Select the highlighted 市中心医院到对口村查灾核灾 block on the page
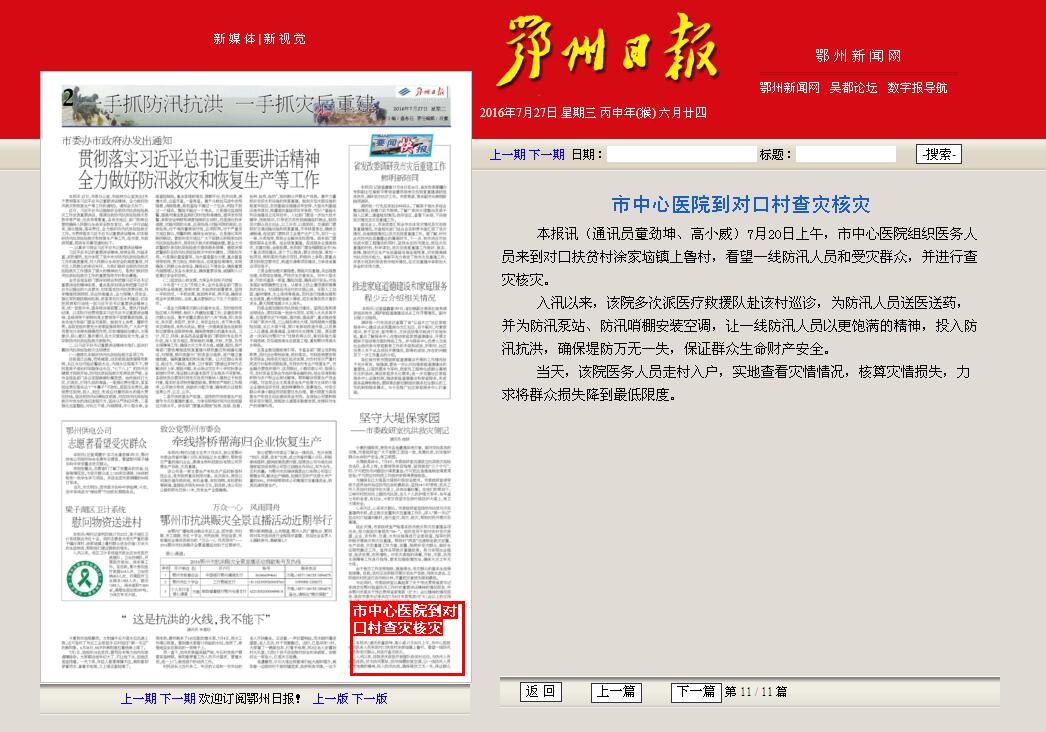The width and height of the screenshot is (1046, 732). tap(407, 639)
